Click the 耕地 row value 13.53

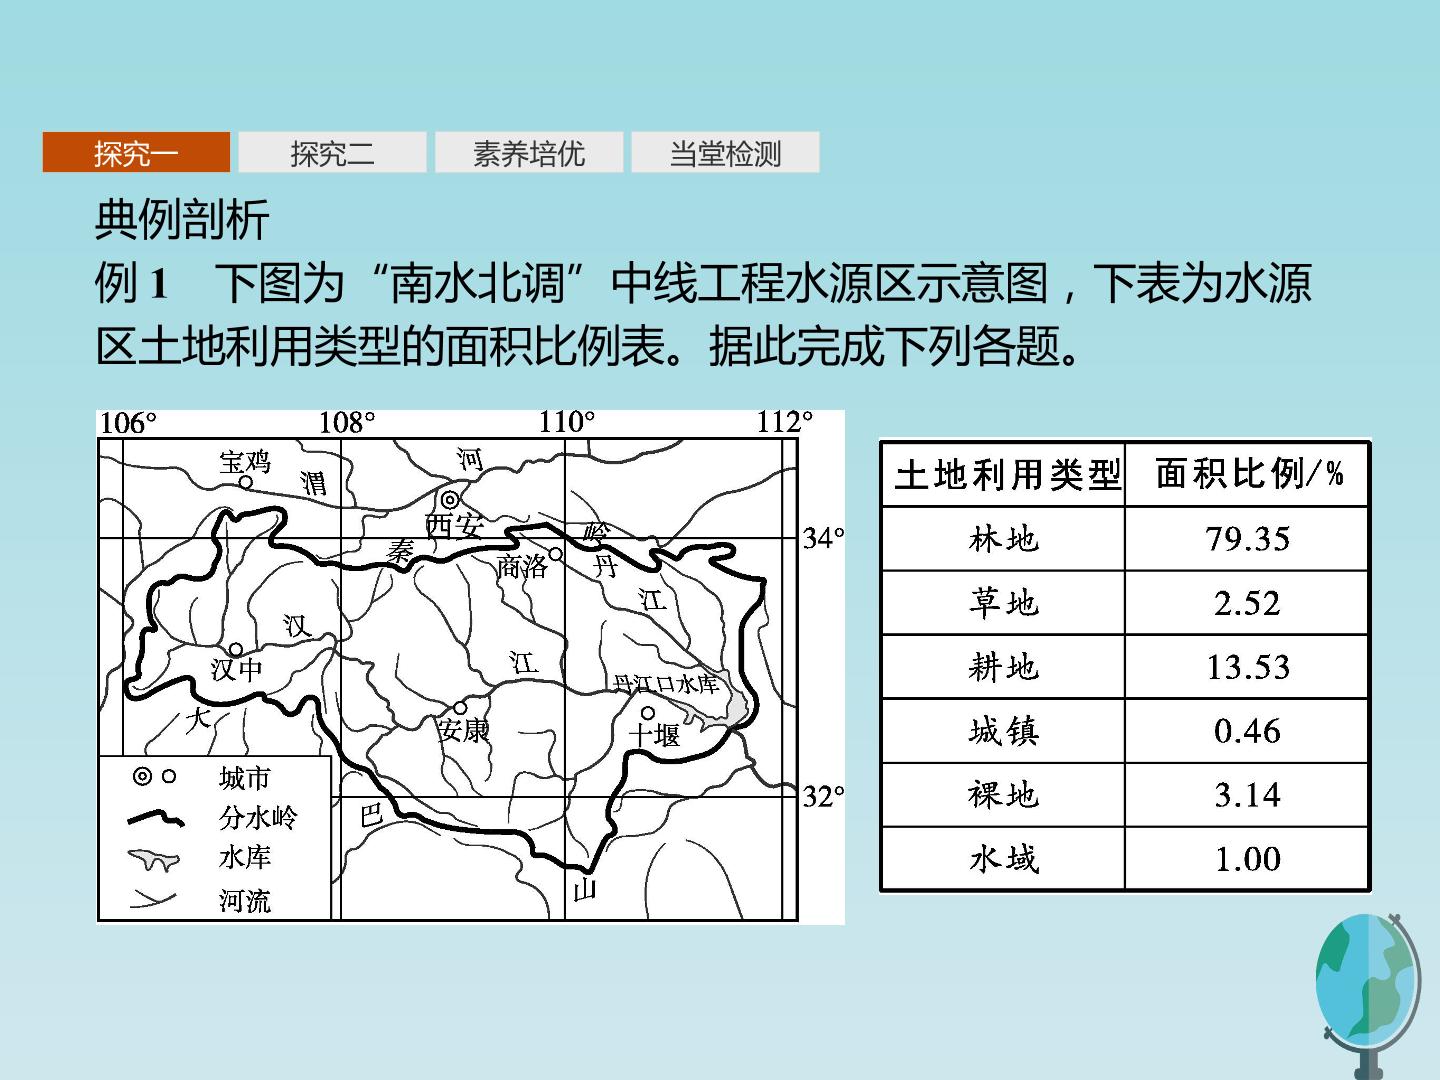(1247, 667)
